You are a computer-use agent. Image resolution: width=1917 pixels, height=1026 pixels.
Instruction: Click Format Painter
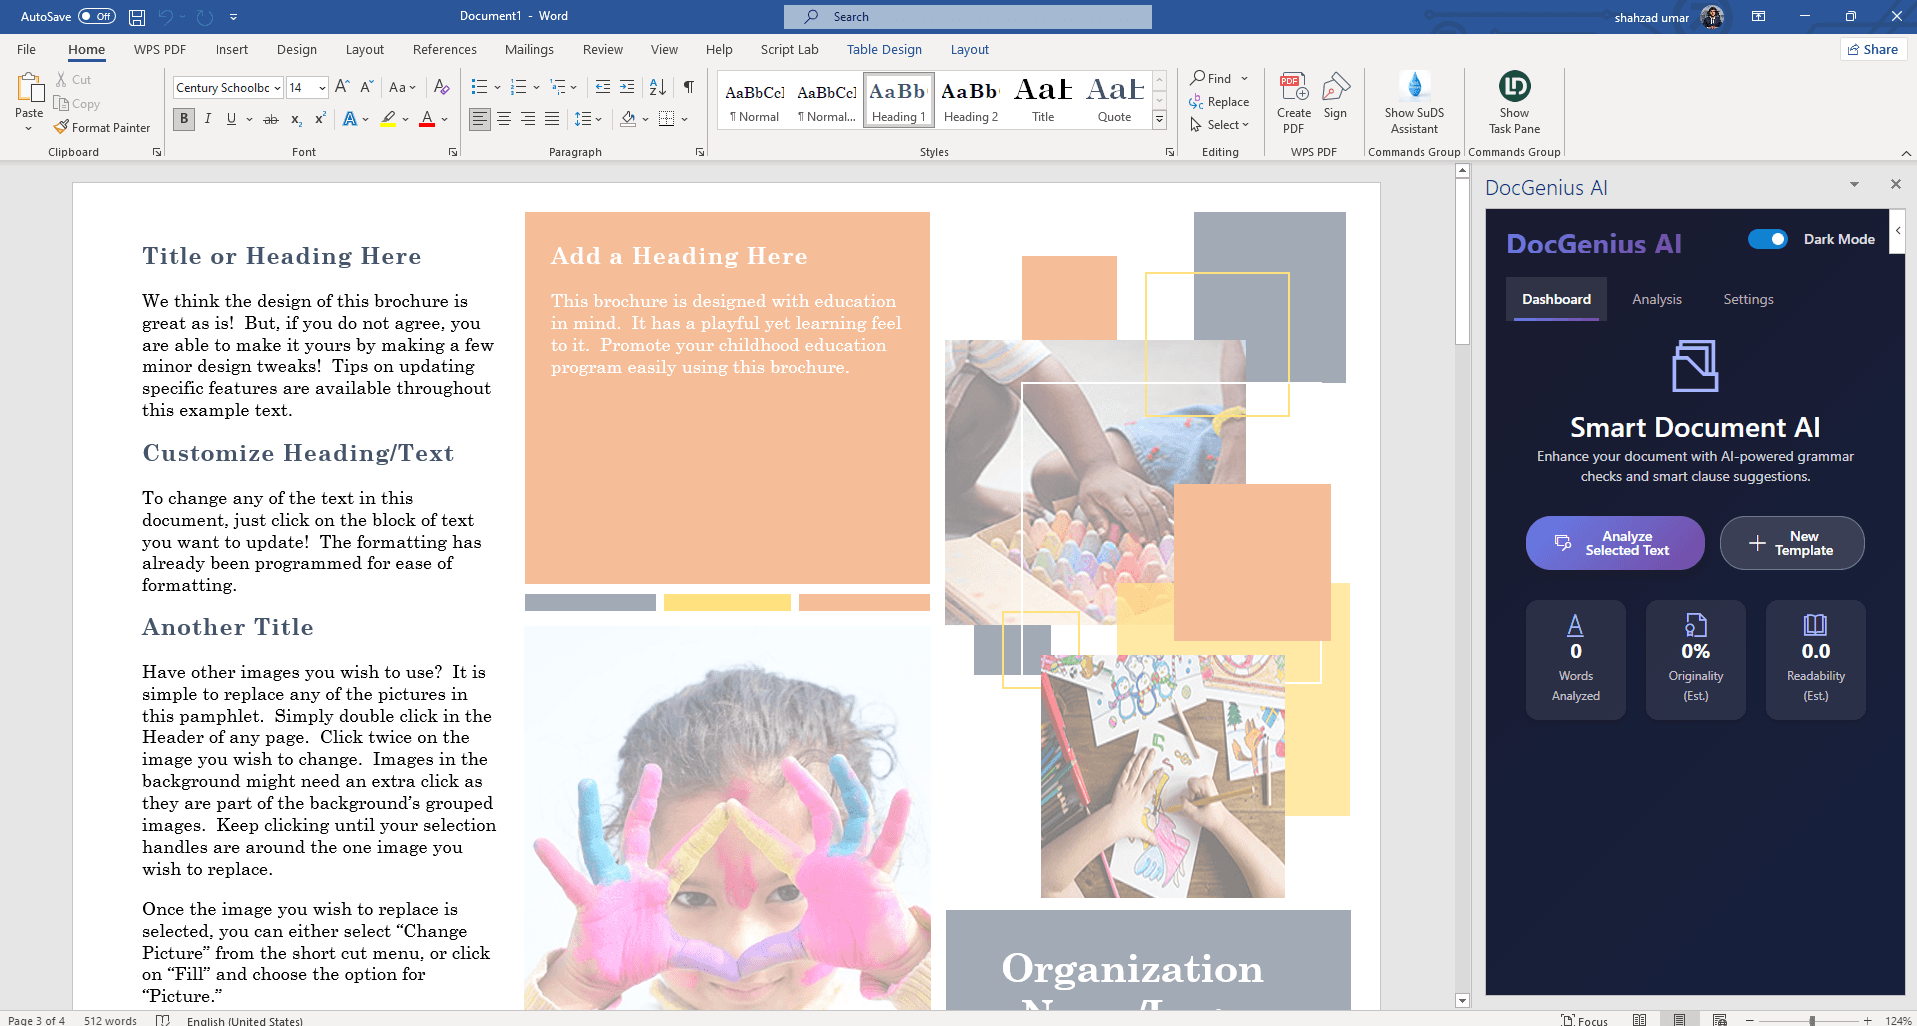(102, 128)
